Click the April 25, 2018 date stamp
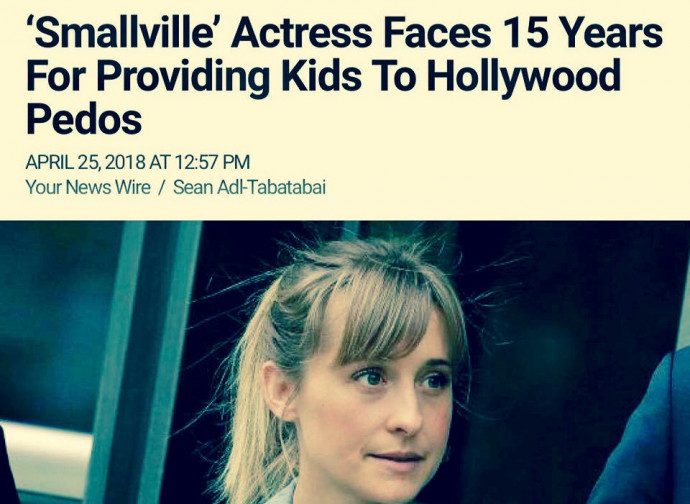The image size is (690, 504). (x=85, y=162)
